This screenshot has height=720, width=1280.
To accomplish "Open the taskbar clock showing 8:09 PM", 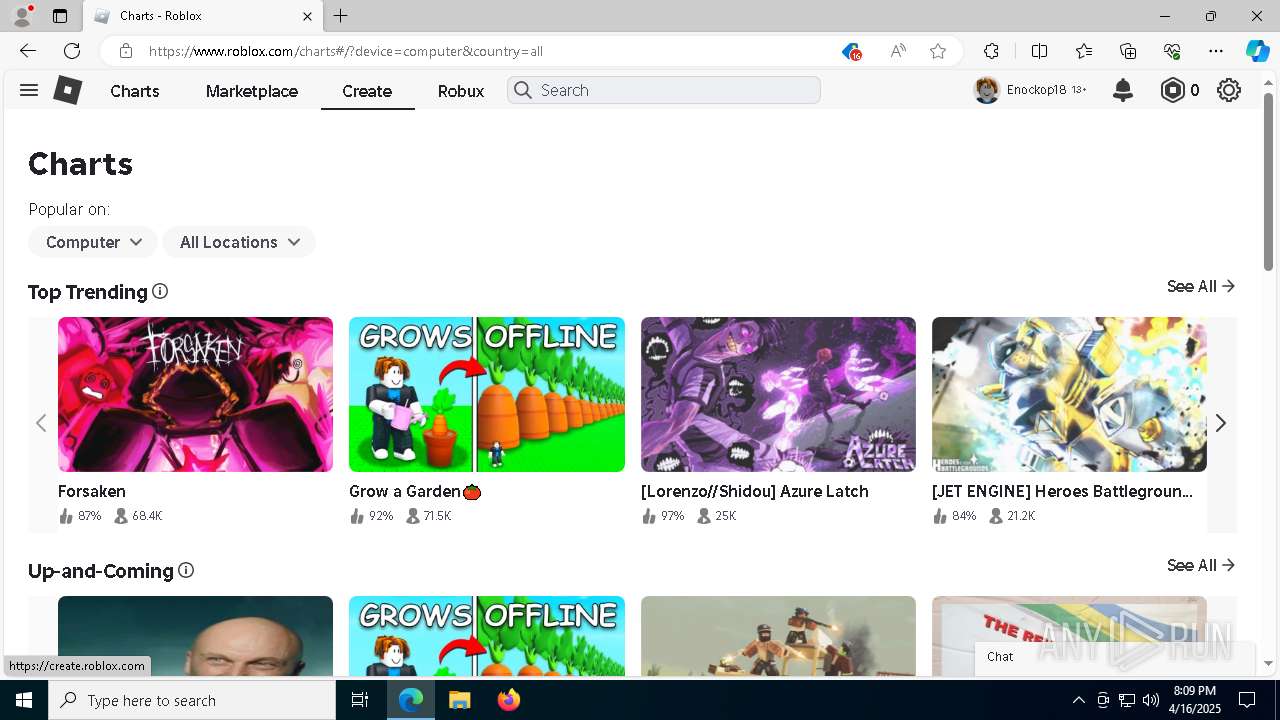I will tap(1194, 700).
